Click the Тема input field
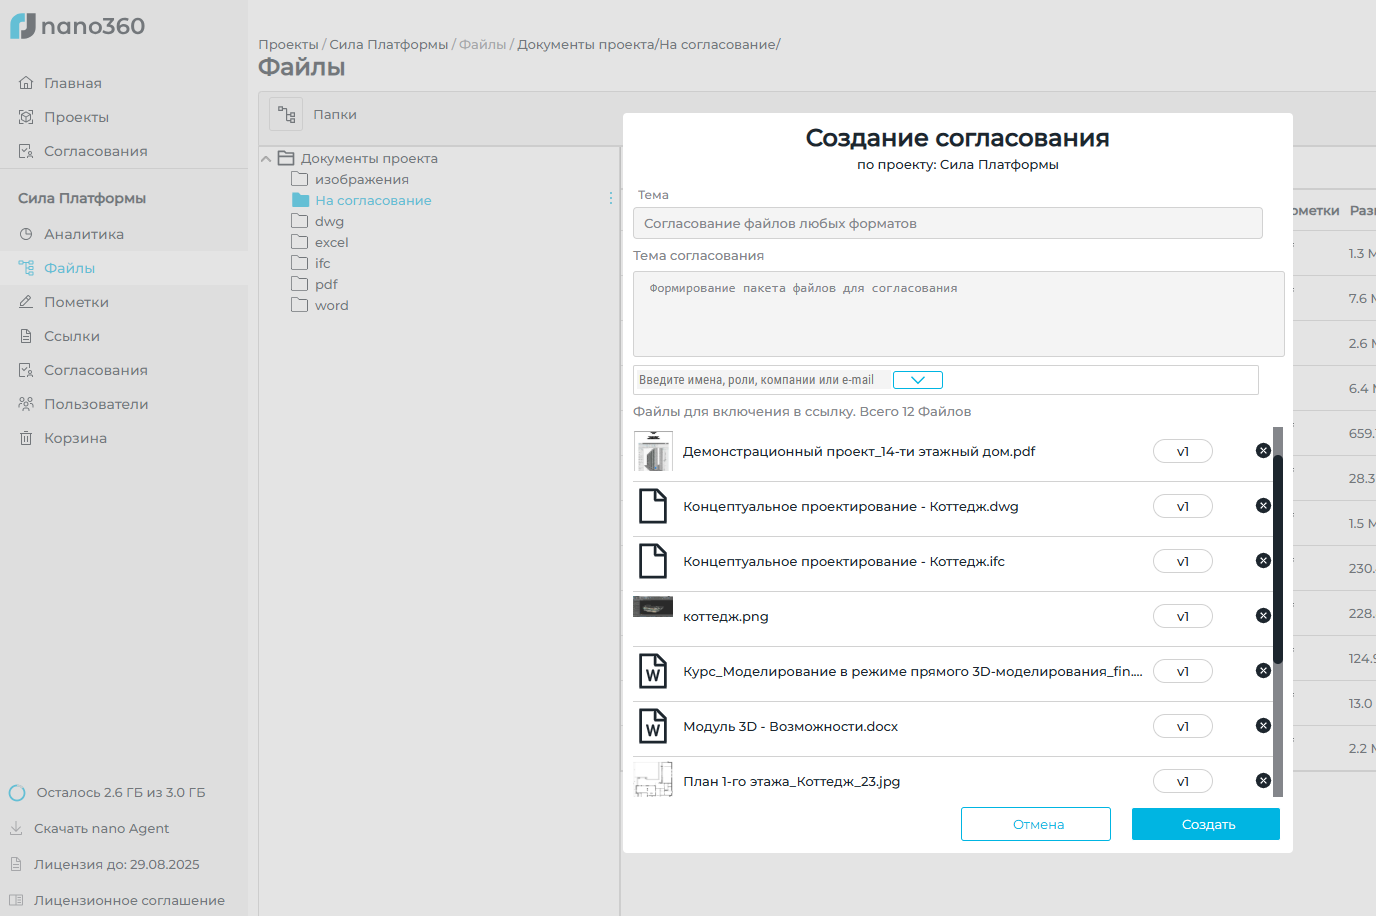Screen dimensions: 1376x916 point(947,223)
